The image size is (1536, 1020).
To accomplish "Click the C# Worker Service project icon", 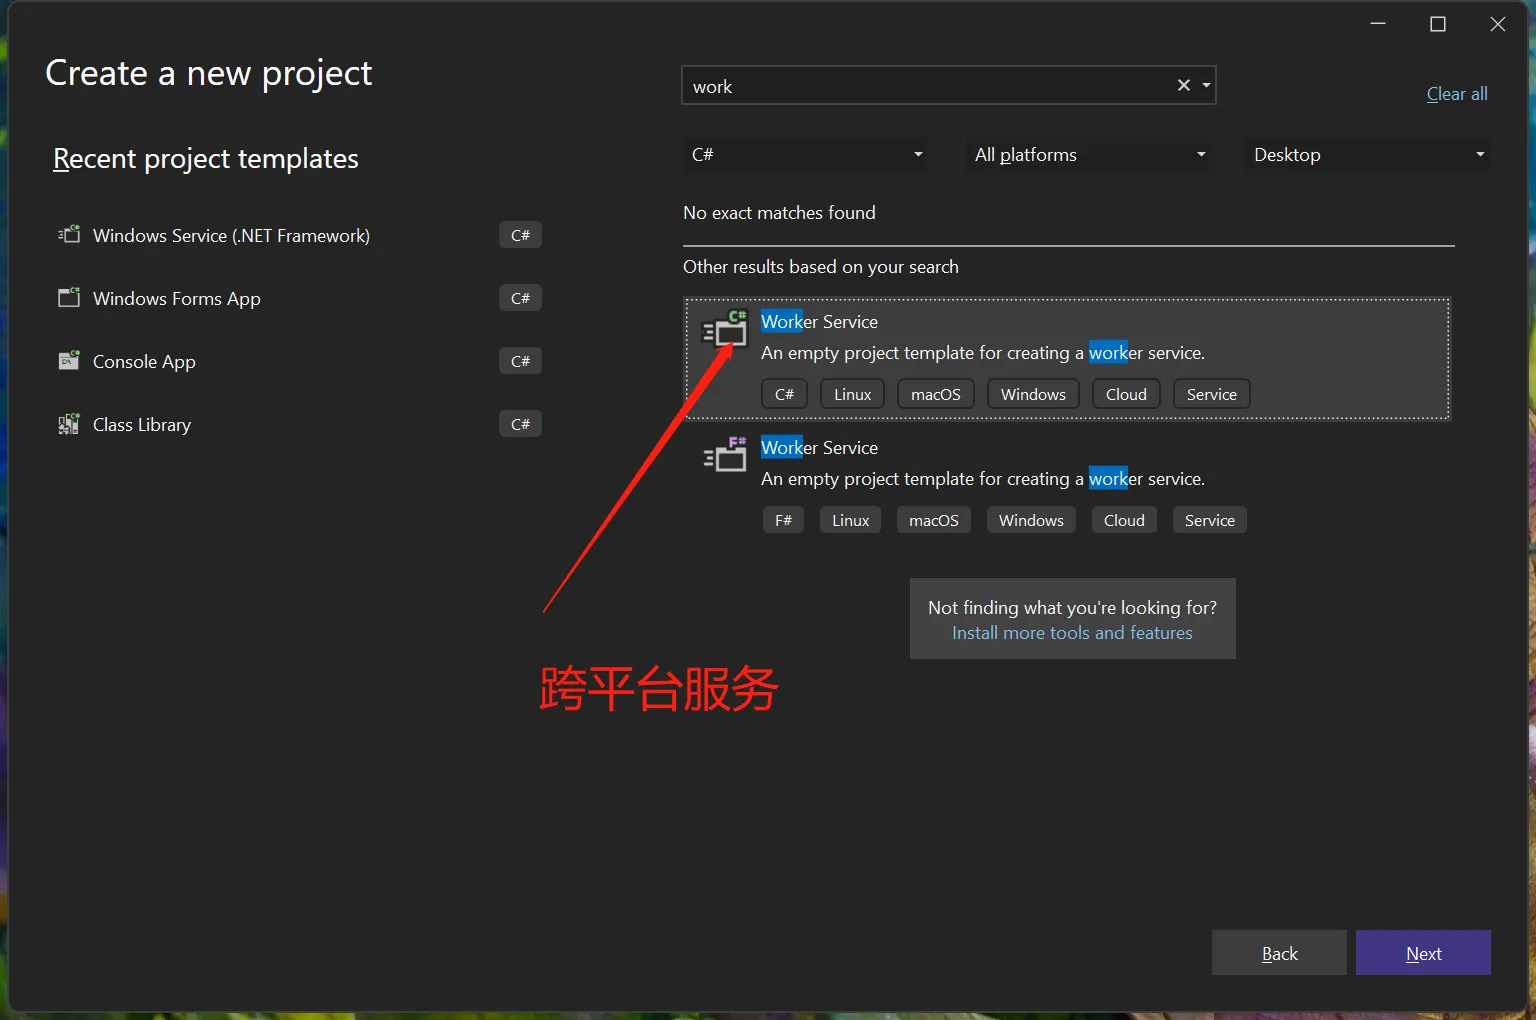I will click(x=725, y=329).
